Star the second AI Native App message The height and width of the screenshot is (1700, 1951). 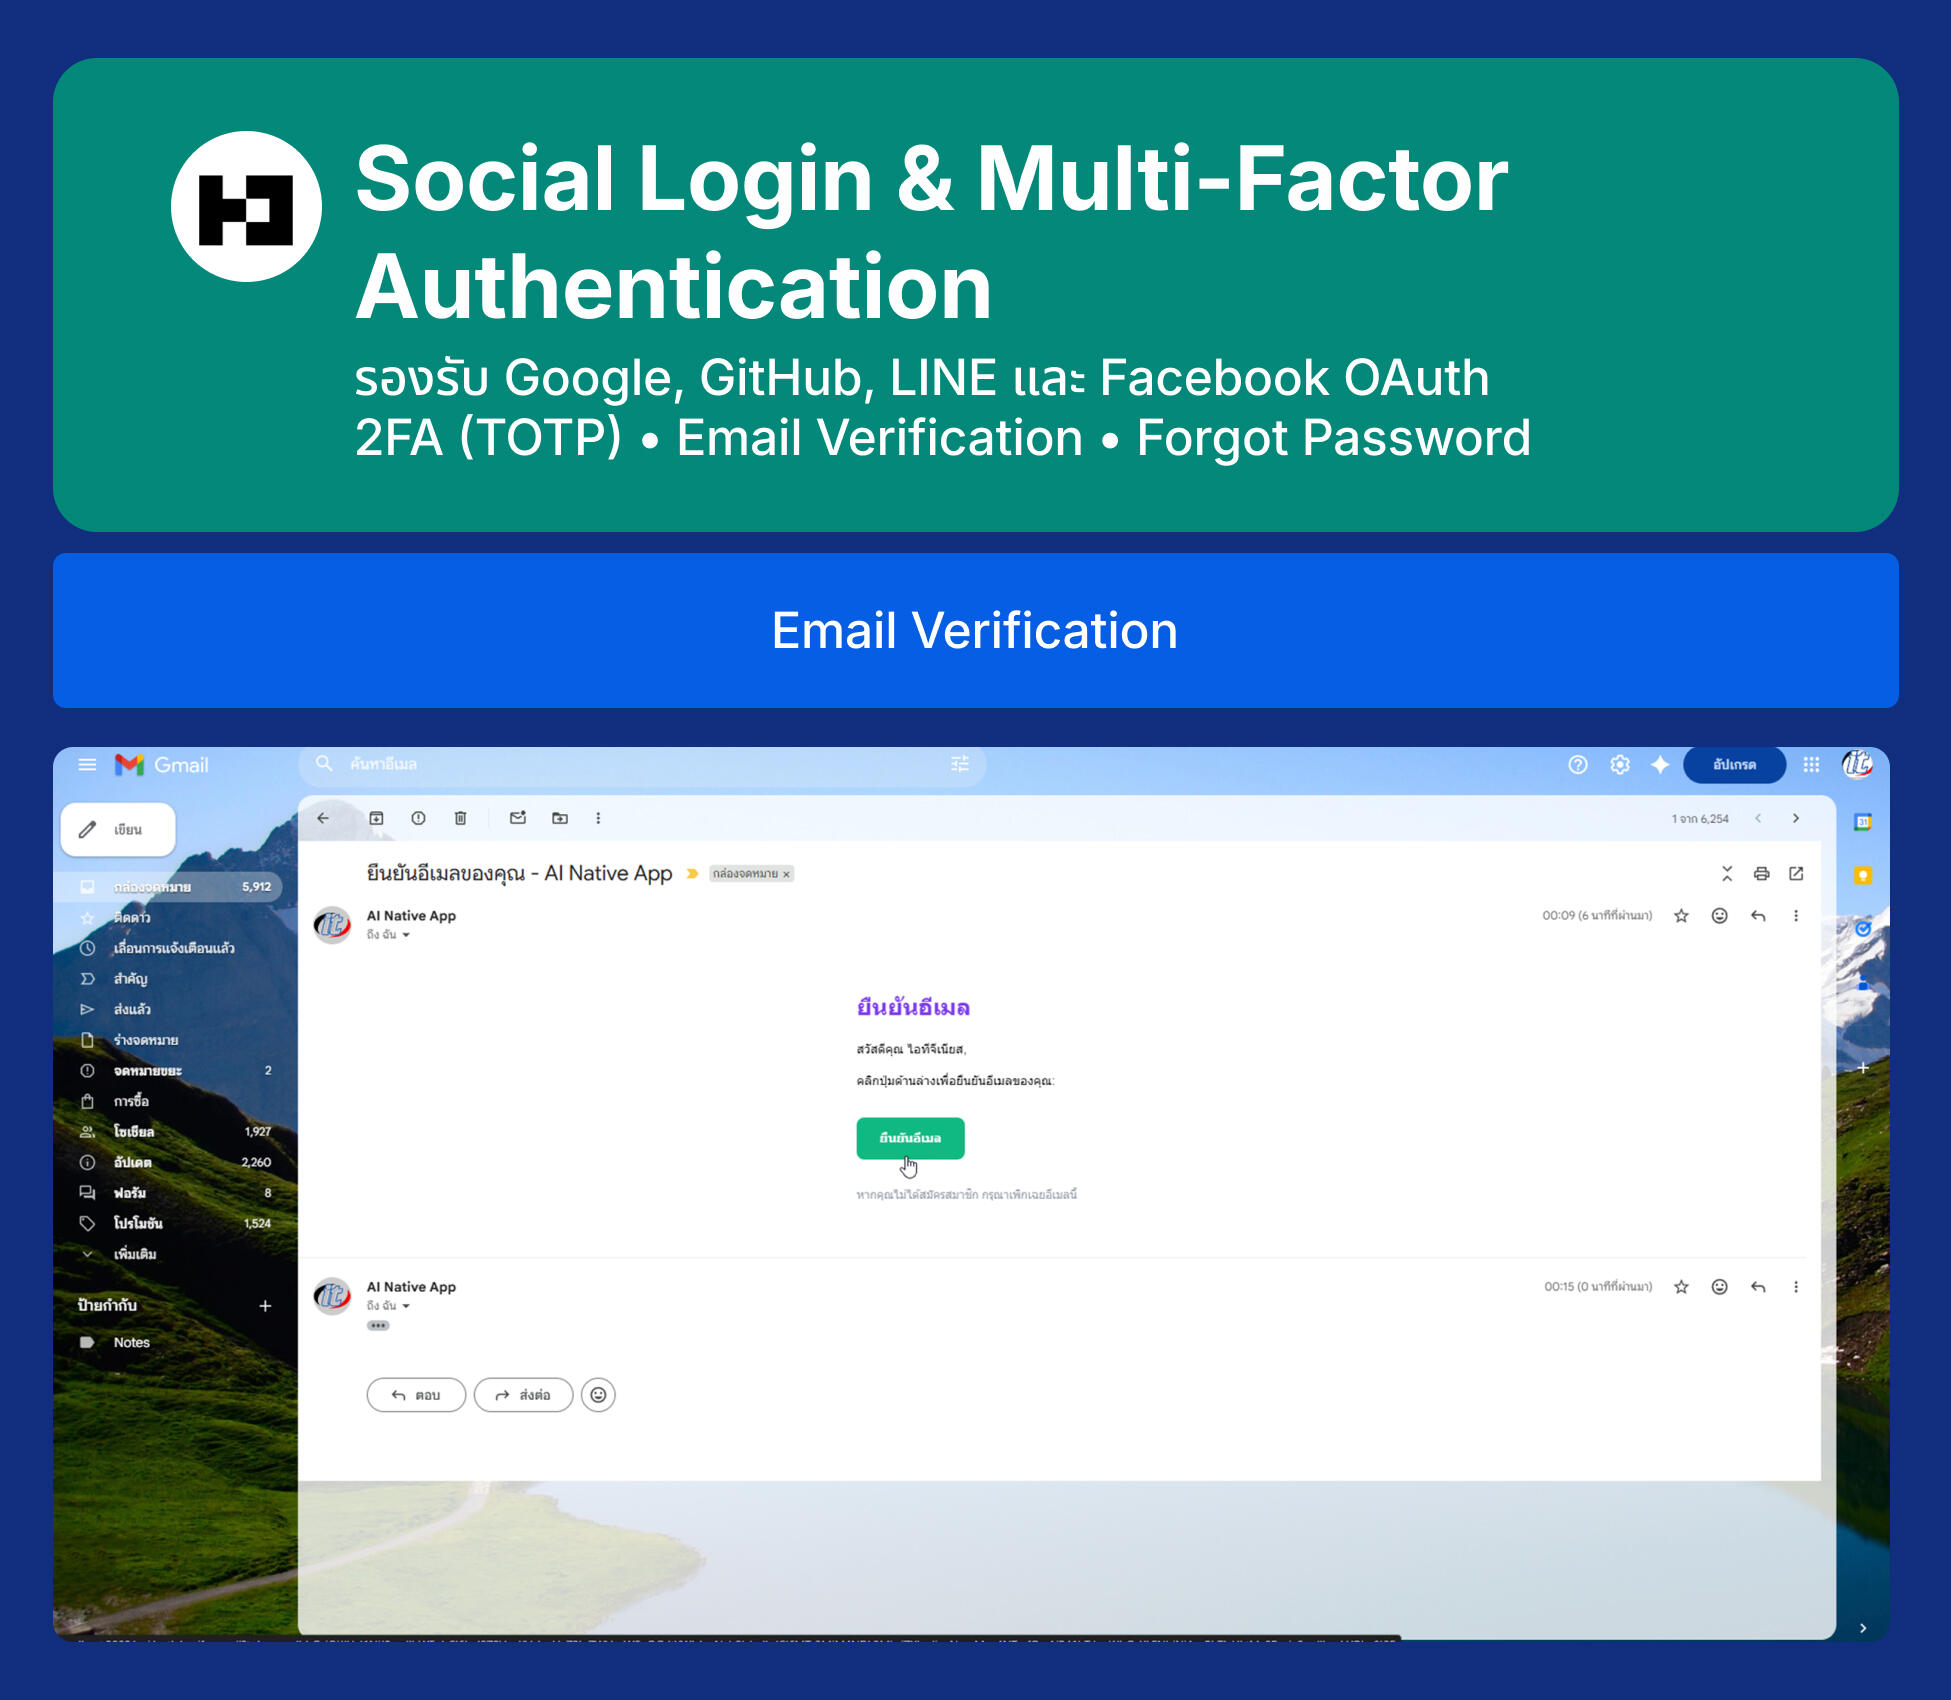point(1681,1287)
